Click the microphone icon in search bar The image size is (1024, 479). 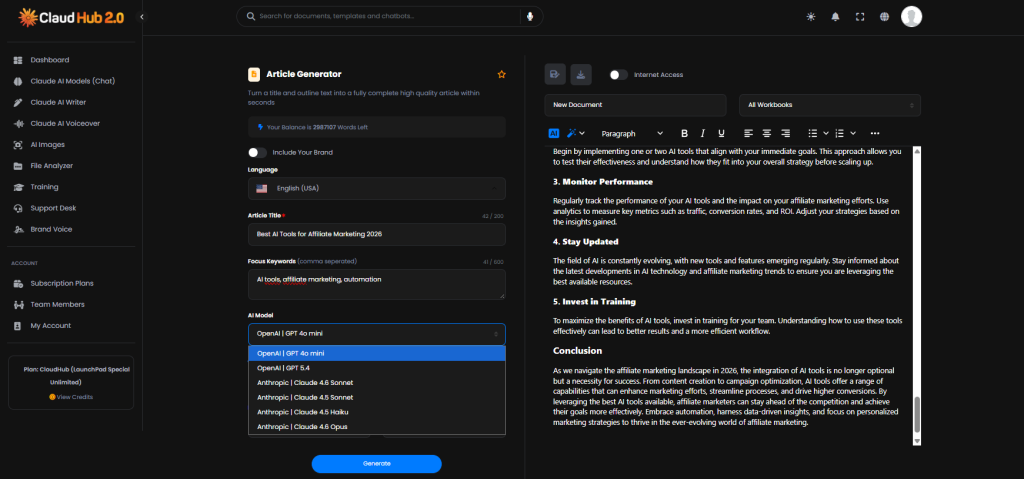(x=530, y=16)
